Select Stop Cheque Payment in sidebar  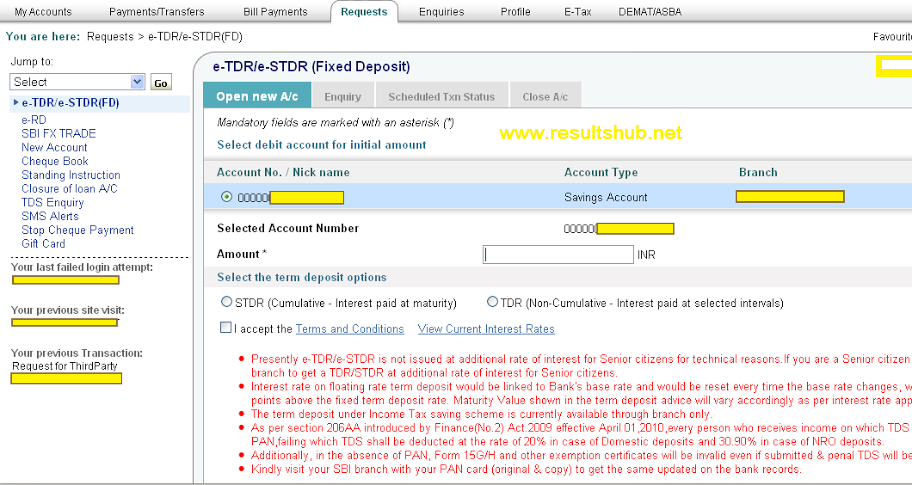click(x=77, y=230)
